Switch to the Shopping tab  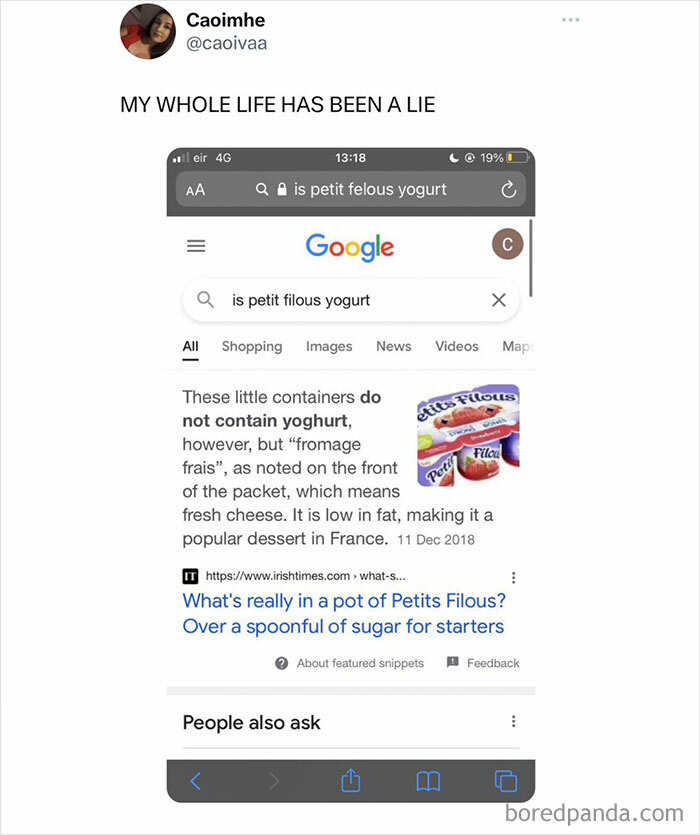pos(252,346)
